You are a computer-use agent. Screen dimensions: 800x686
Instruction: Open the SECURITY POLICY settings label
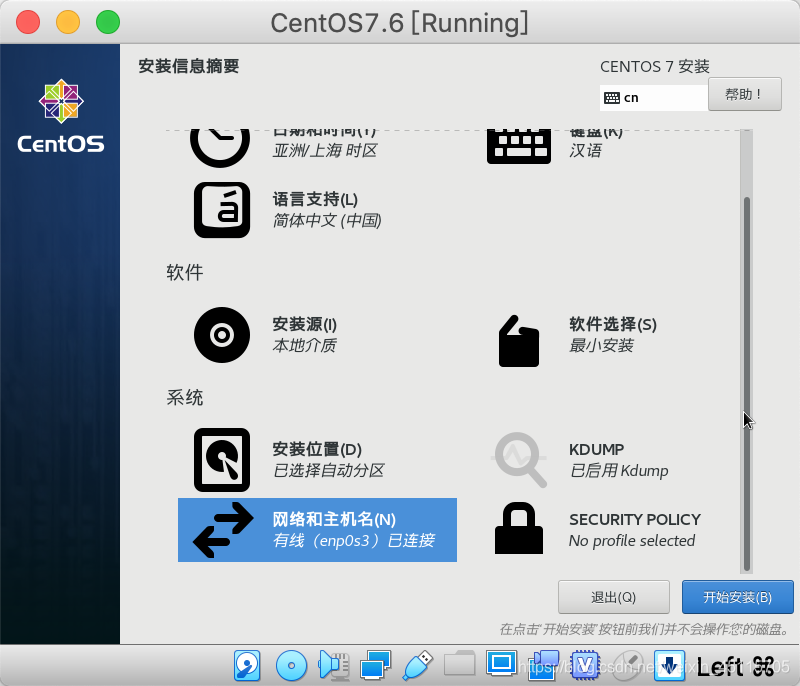(x=635, y=520)
